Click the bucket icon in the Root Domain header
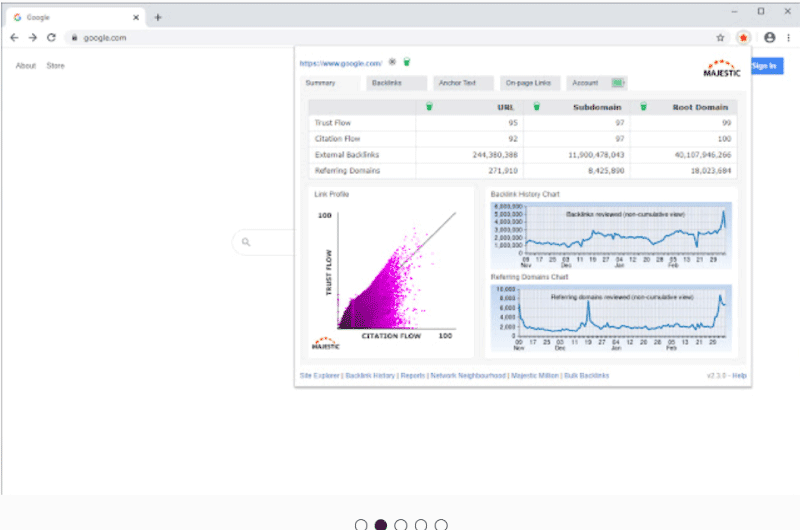The width and height of the screenshot is (800, 530). tap(643, 107)
